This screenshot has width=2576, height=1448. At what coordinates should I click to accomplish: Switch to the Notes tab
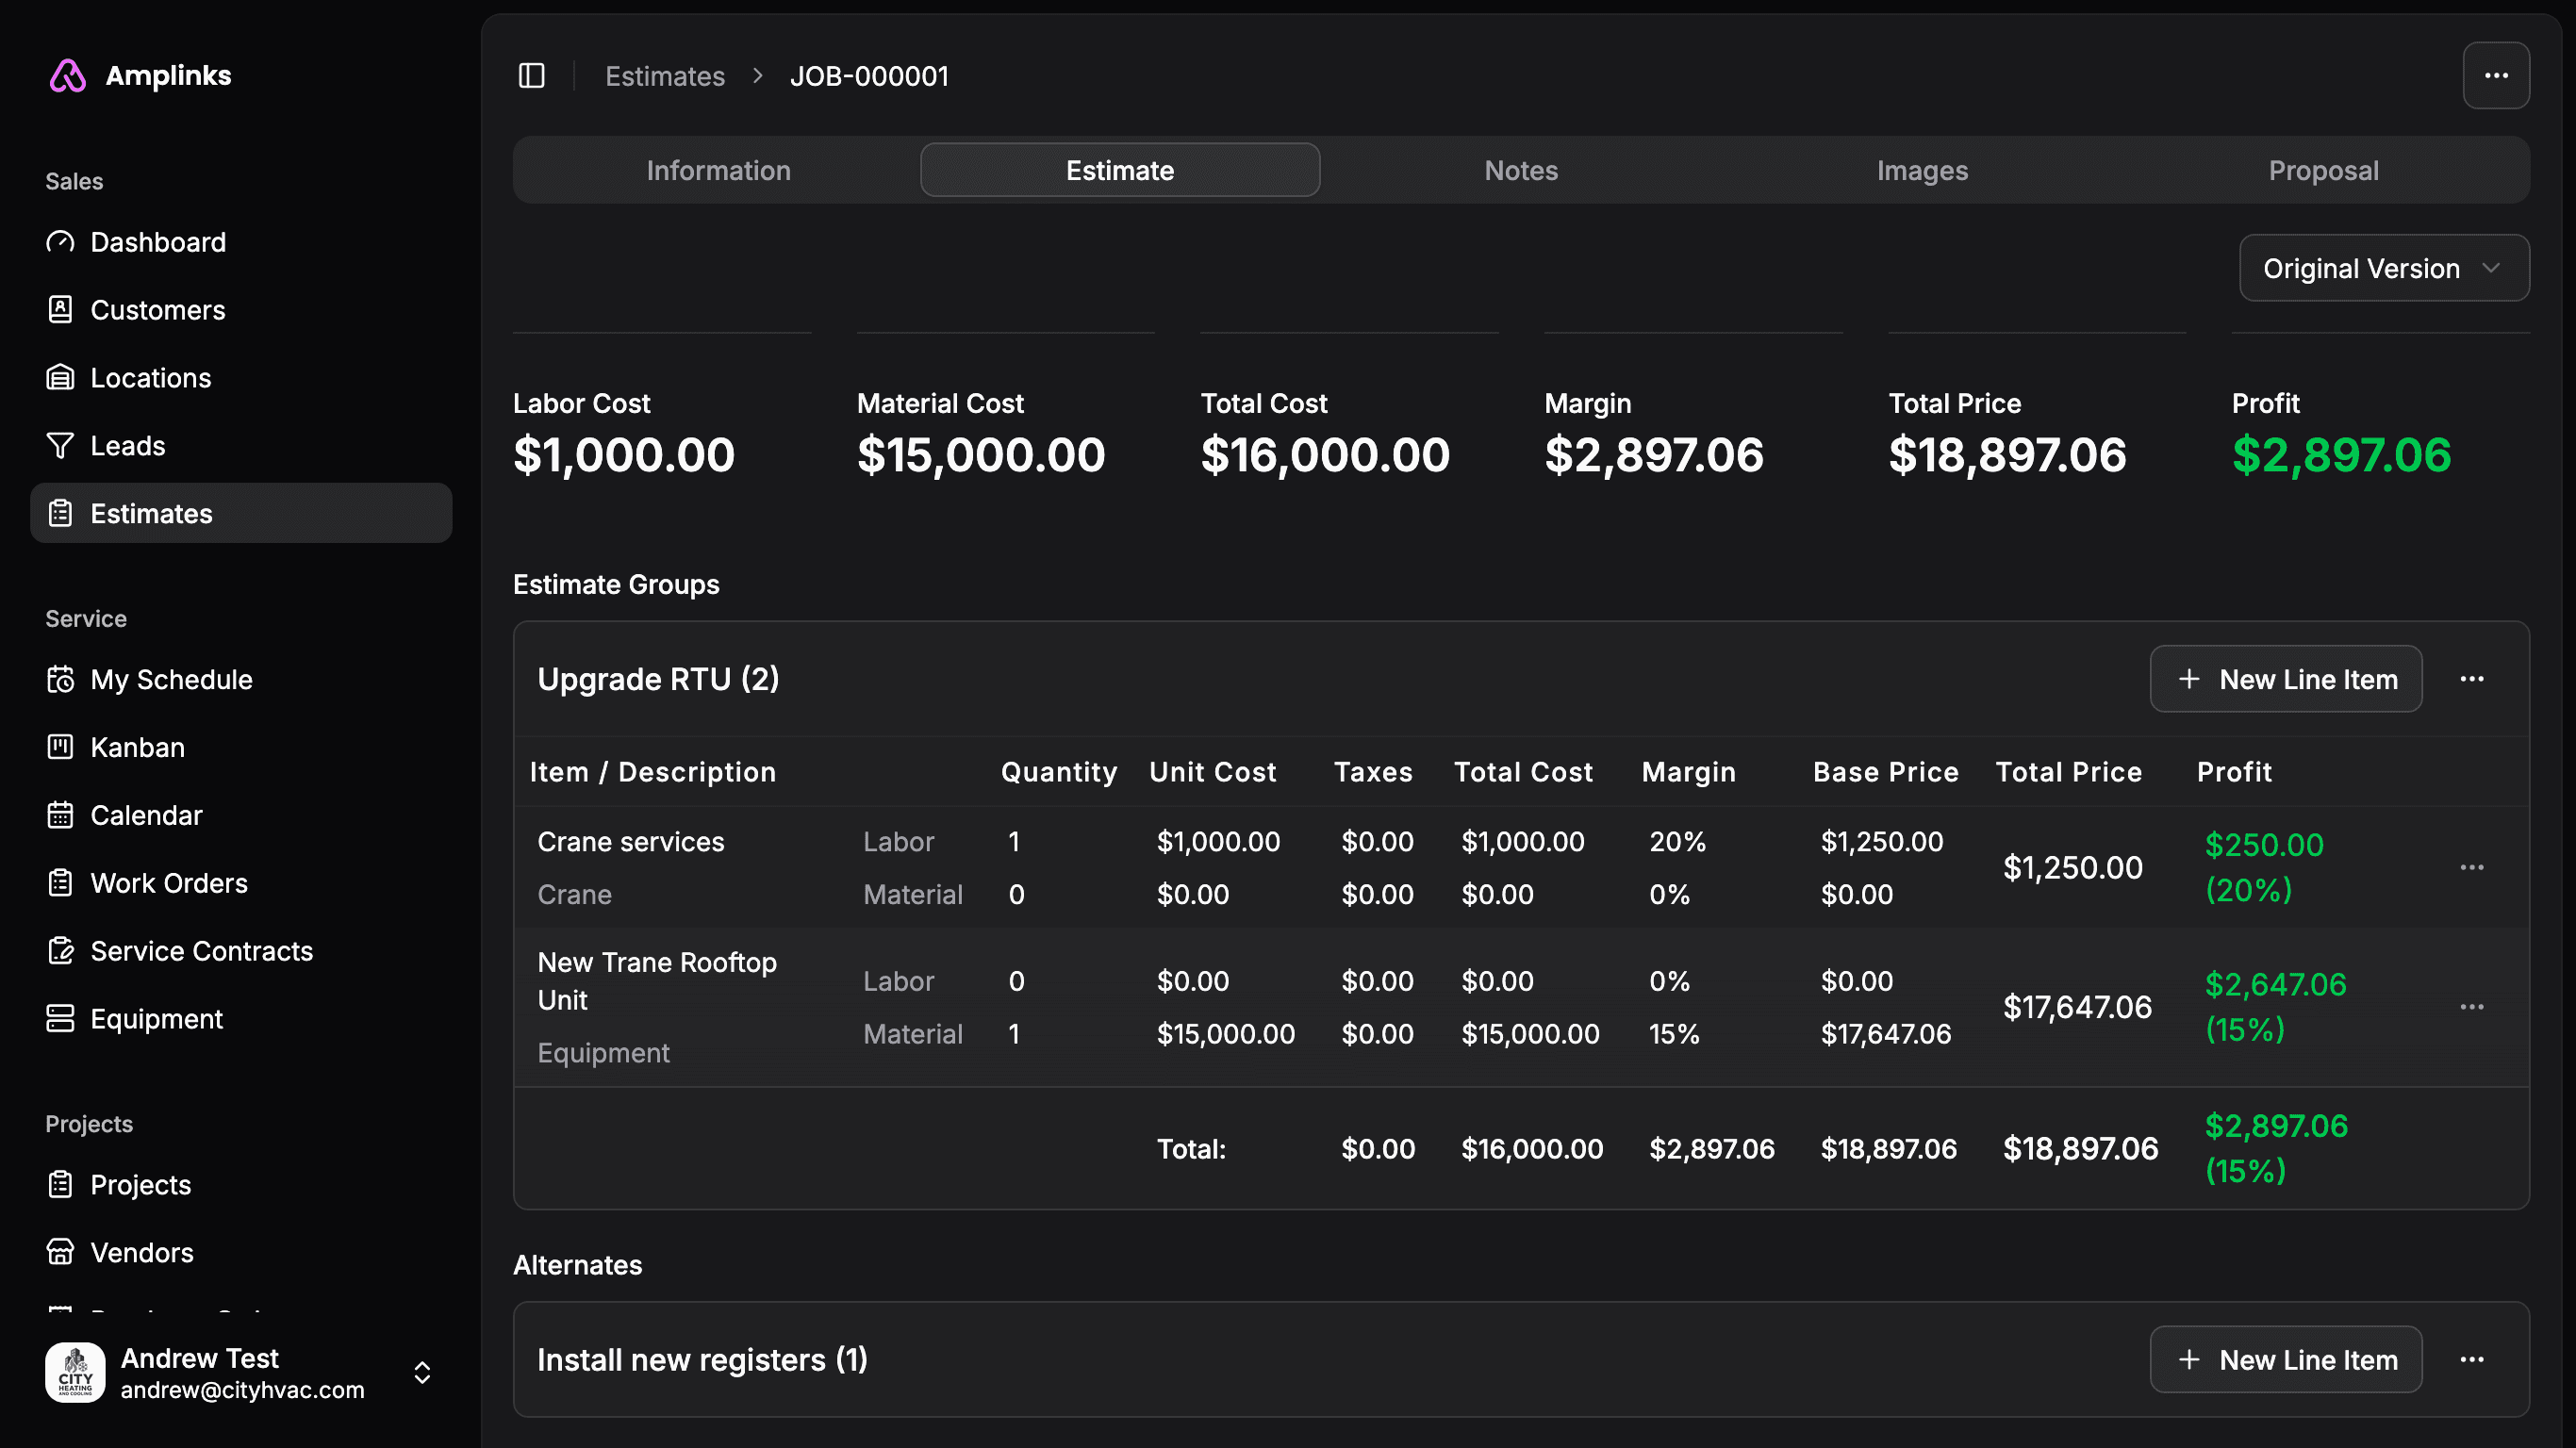1520,170
